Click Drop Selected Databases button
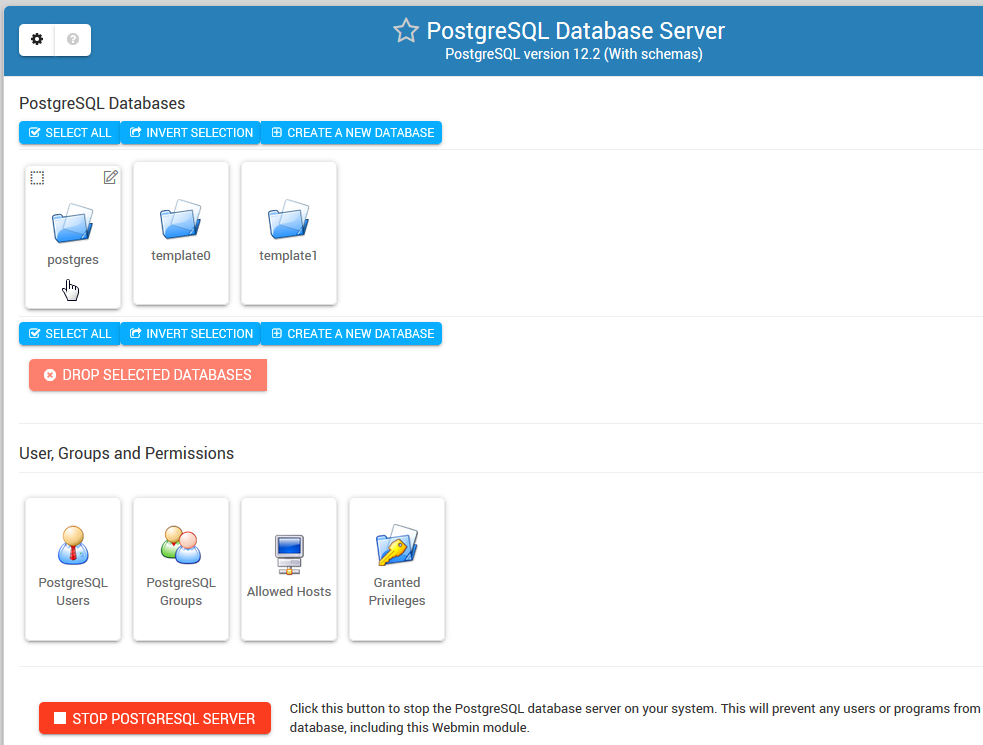 [x=148, y=375]
